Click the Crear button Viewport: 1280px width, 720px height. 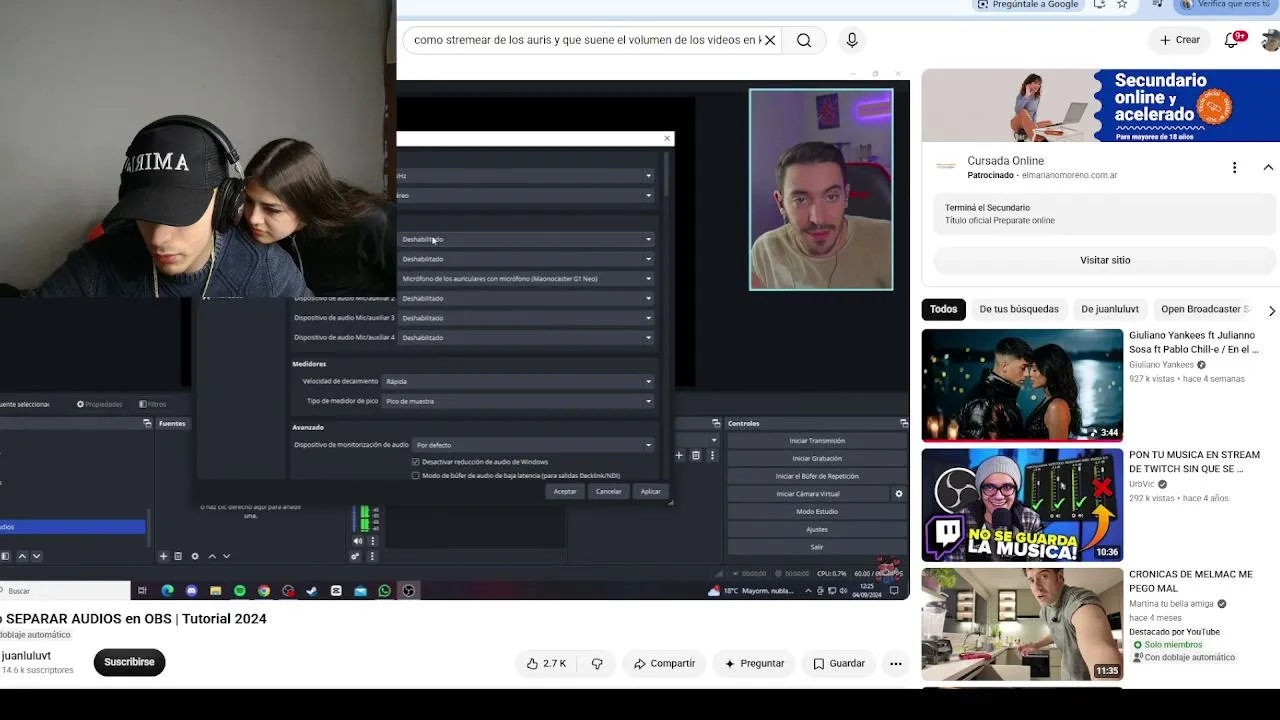[1180, 40]
